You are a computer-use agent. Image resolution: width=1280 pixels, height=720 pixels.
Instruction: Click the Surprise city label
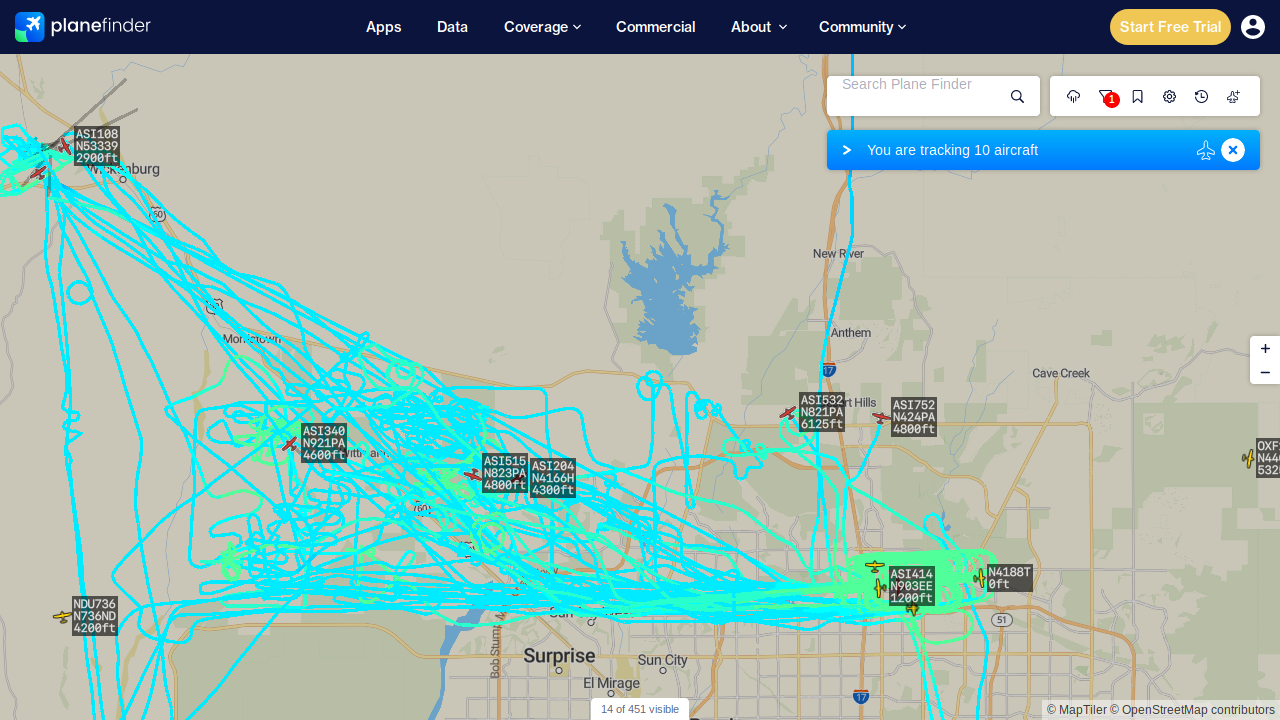click(x=559, y=656)
